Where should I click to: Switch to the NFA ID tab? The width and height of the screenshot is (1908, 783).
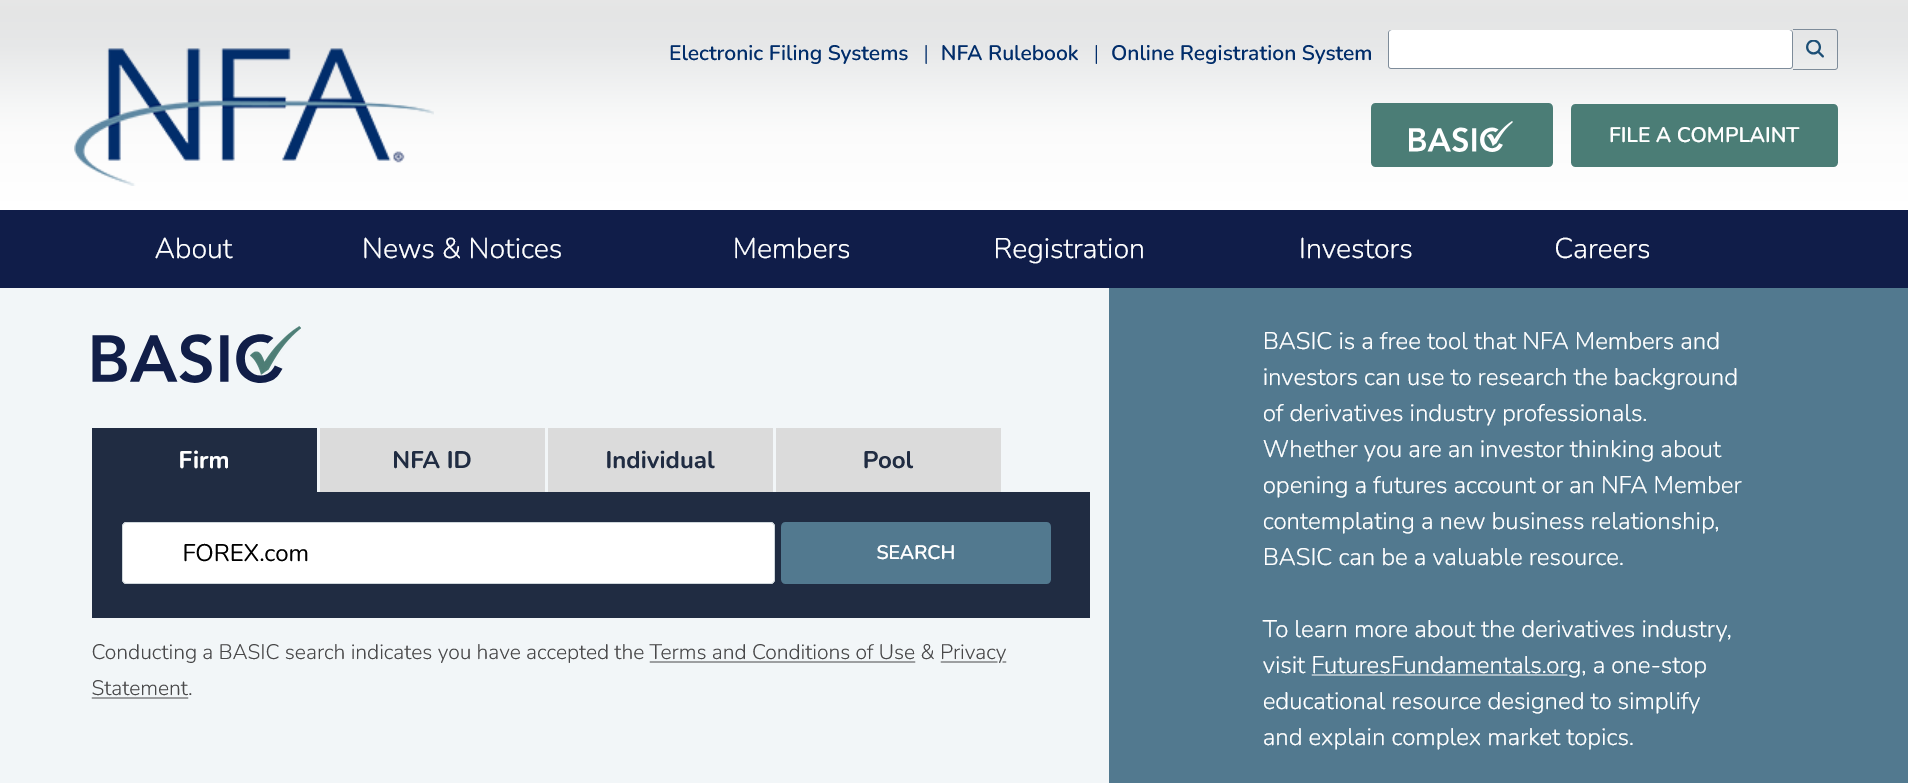click(x=432, y=460)
